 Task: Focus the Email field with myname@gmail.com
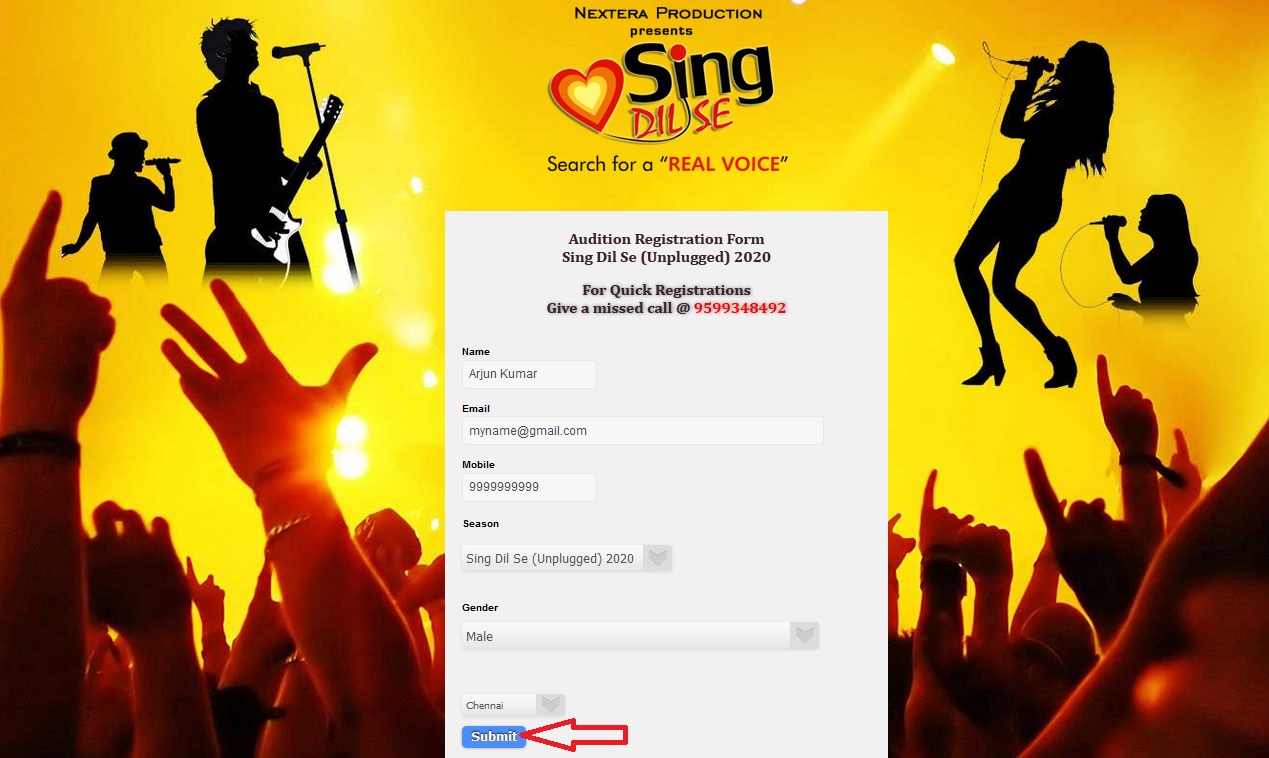click(x=642, y=431)
